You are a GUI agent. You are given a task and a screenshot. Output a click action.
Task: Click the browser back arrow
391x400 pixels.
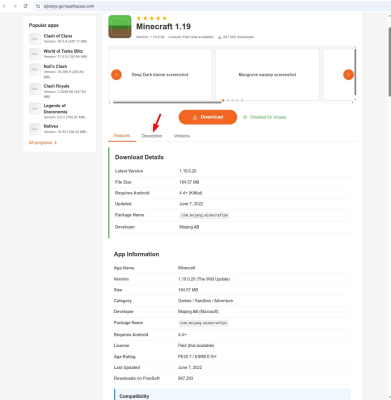(5, 6)
